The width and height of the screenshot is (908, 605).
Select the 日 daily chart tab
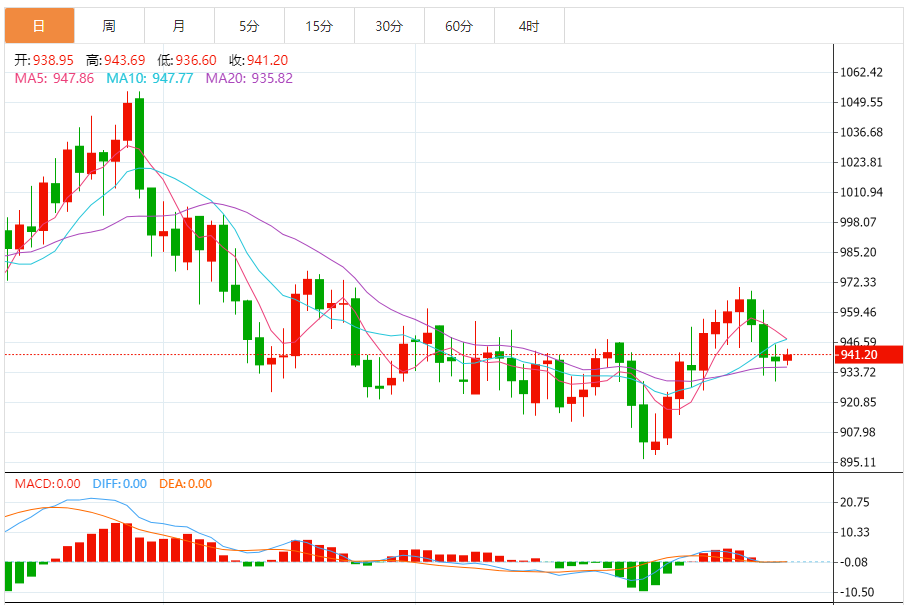coord(39,26)
